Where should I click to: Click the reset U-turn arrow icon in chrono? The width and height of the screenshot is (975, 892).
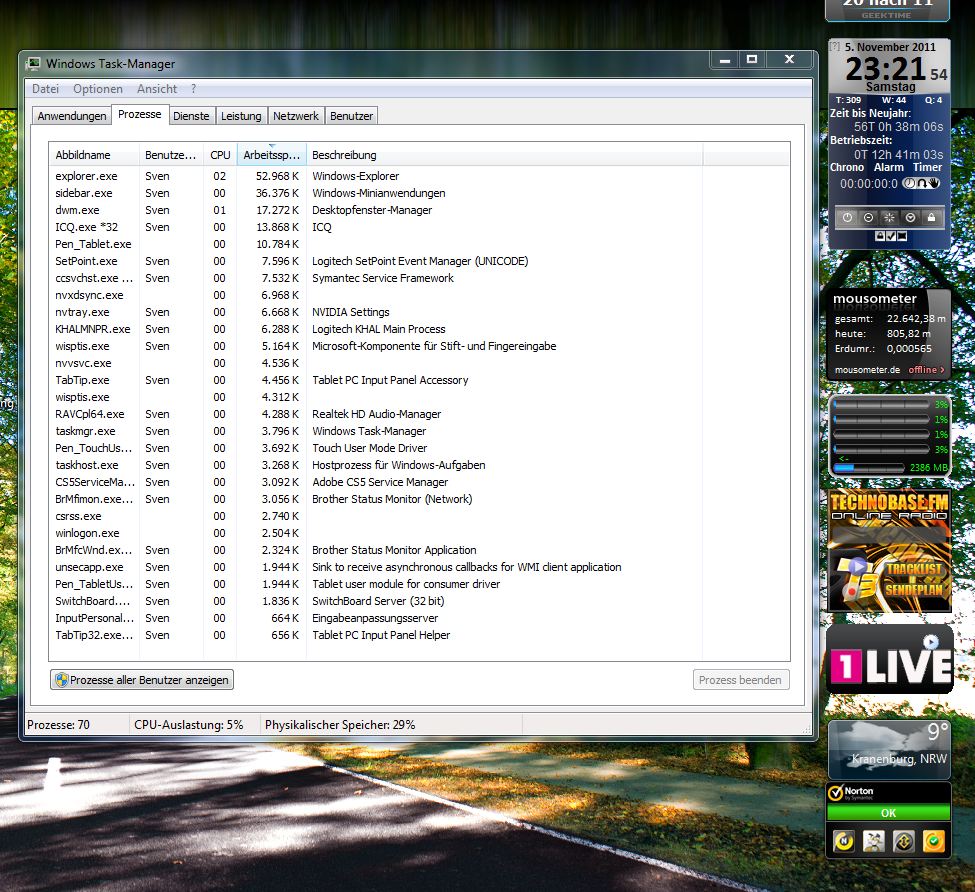coord(922,183)
